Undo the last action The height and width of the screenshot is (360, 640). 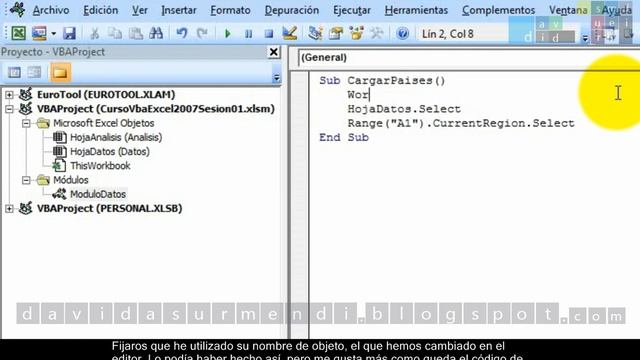click(x=182, y=33)
